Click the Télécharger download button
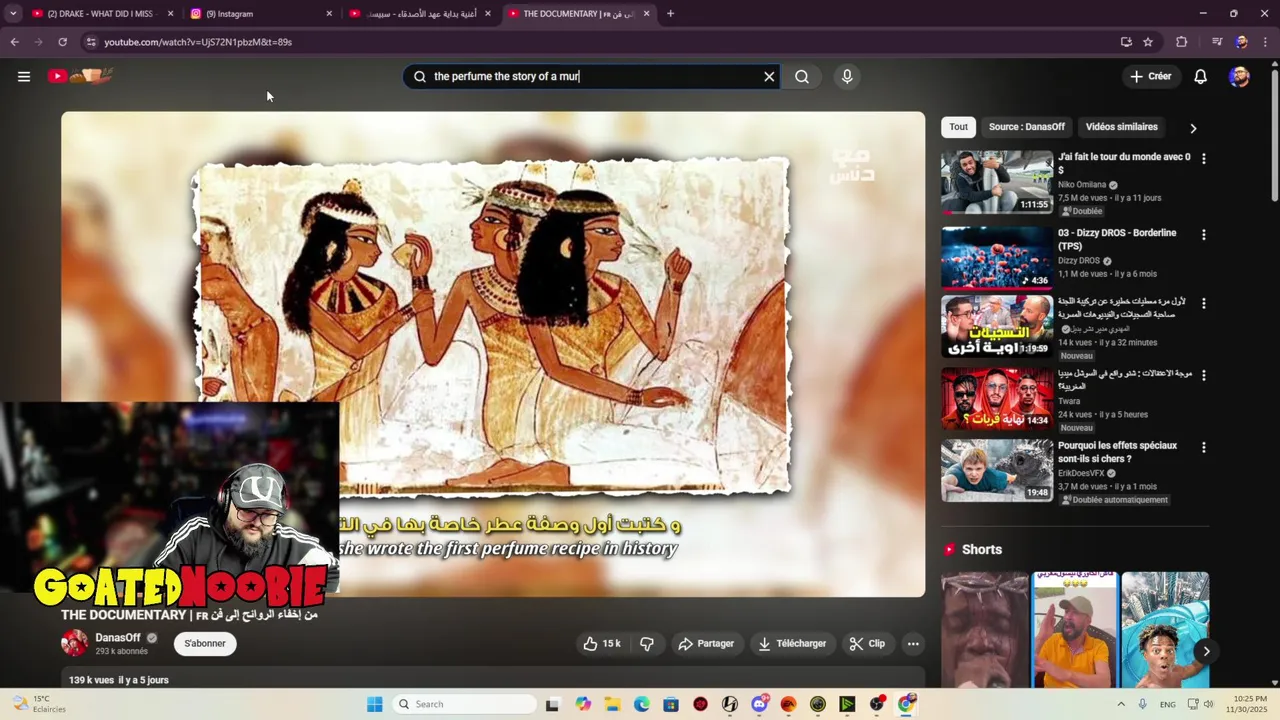Viewport: 1280px width, 720px height. 792,643
